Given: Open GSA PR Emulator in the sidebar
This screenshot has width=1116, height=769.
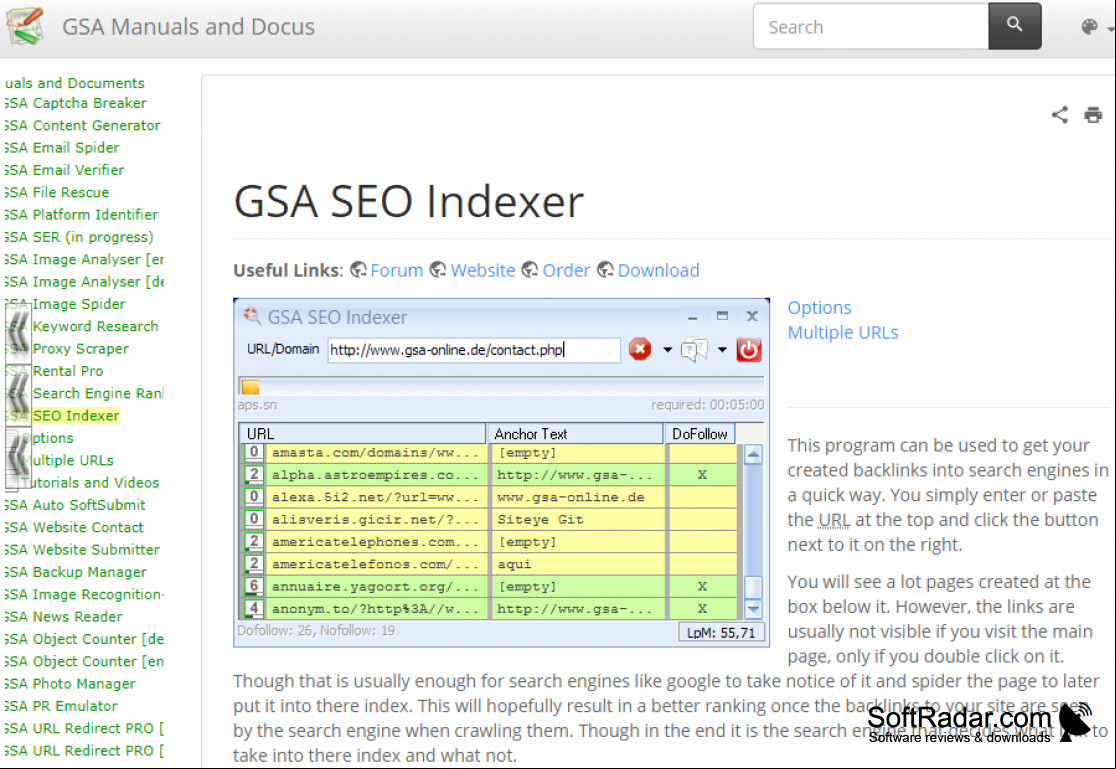Looking at the screenshot, I should tap(61, 706).
